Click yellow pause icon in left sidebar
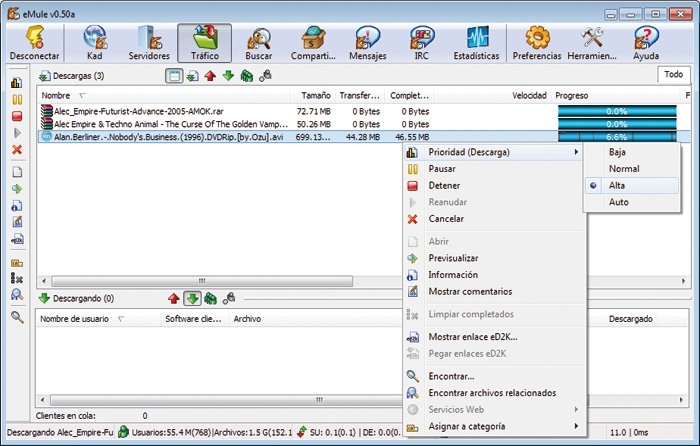The image size is (700, 446). (x=17, y=99)
